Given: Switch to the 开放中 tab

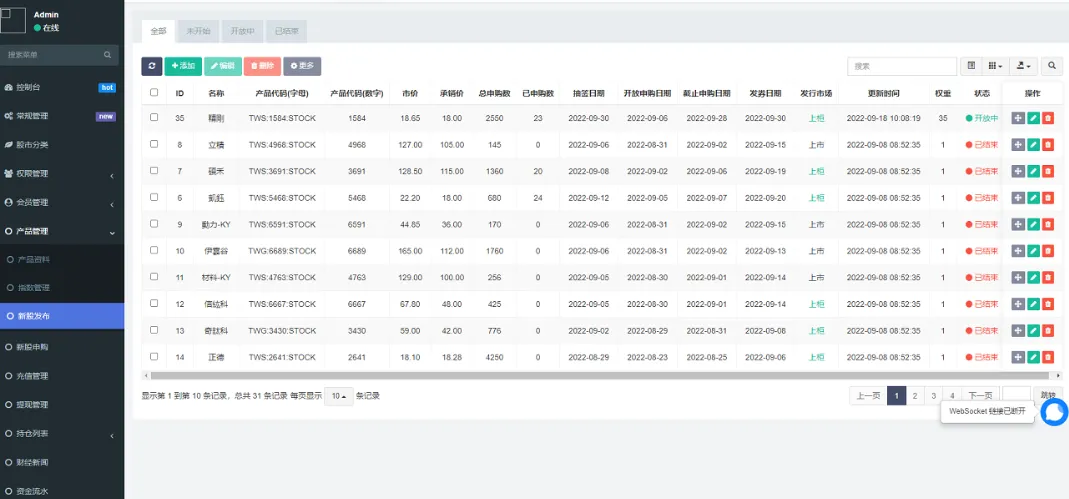Looking at the screenshot, I should click(x=241, y=32).
